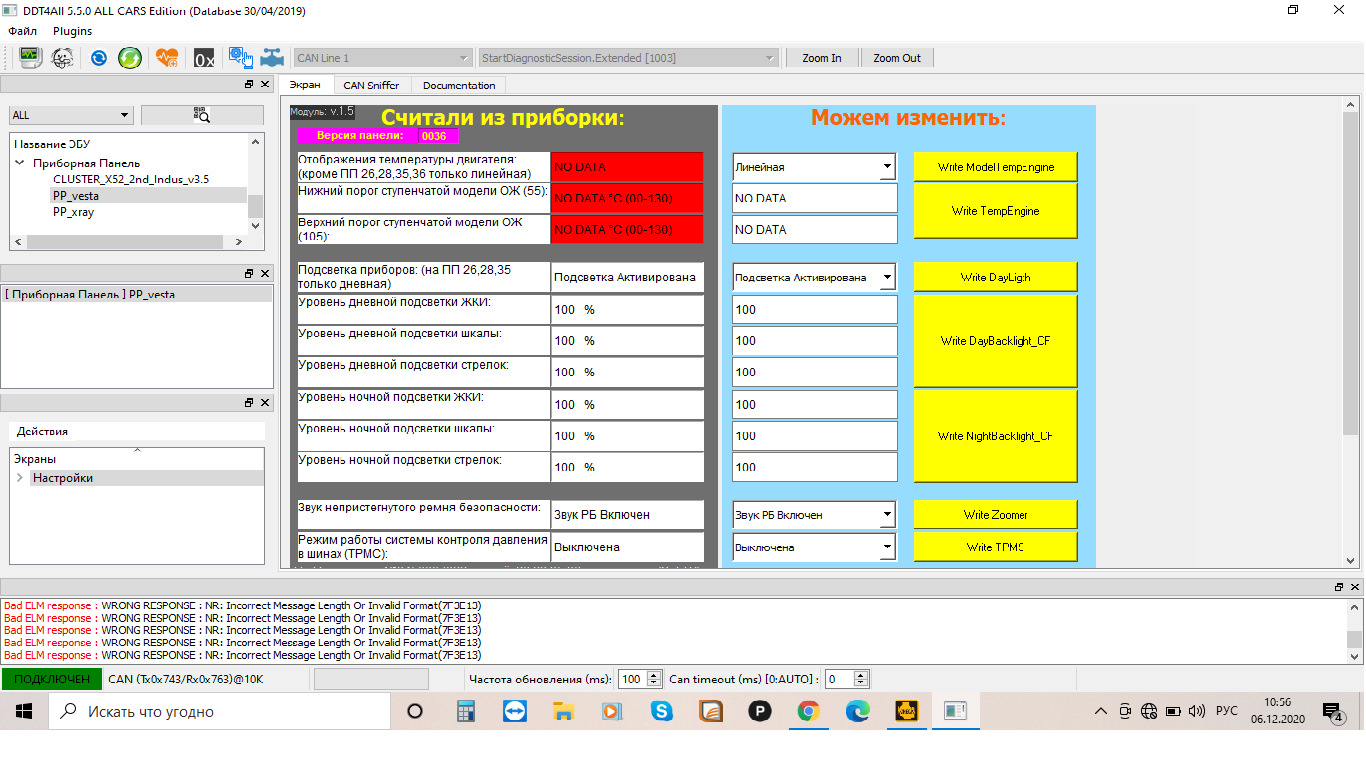
Task: Open the ALL filter dropdown
Action: pos(71,115)
